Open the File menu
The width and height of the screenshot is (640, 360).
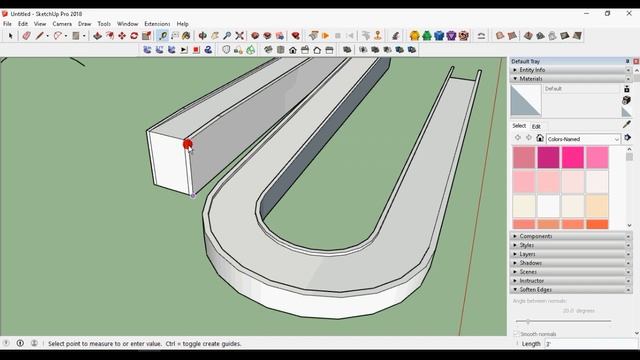[x=7, y=24]
